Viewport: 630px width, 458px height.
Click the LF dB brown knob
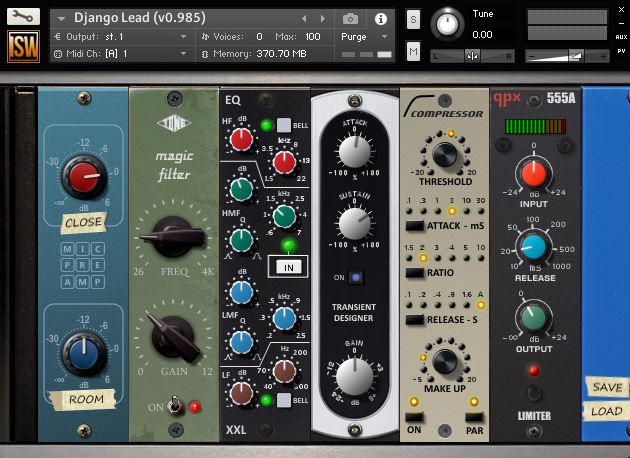click(241, 393)
